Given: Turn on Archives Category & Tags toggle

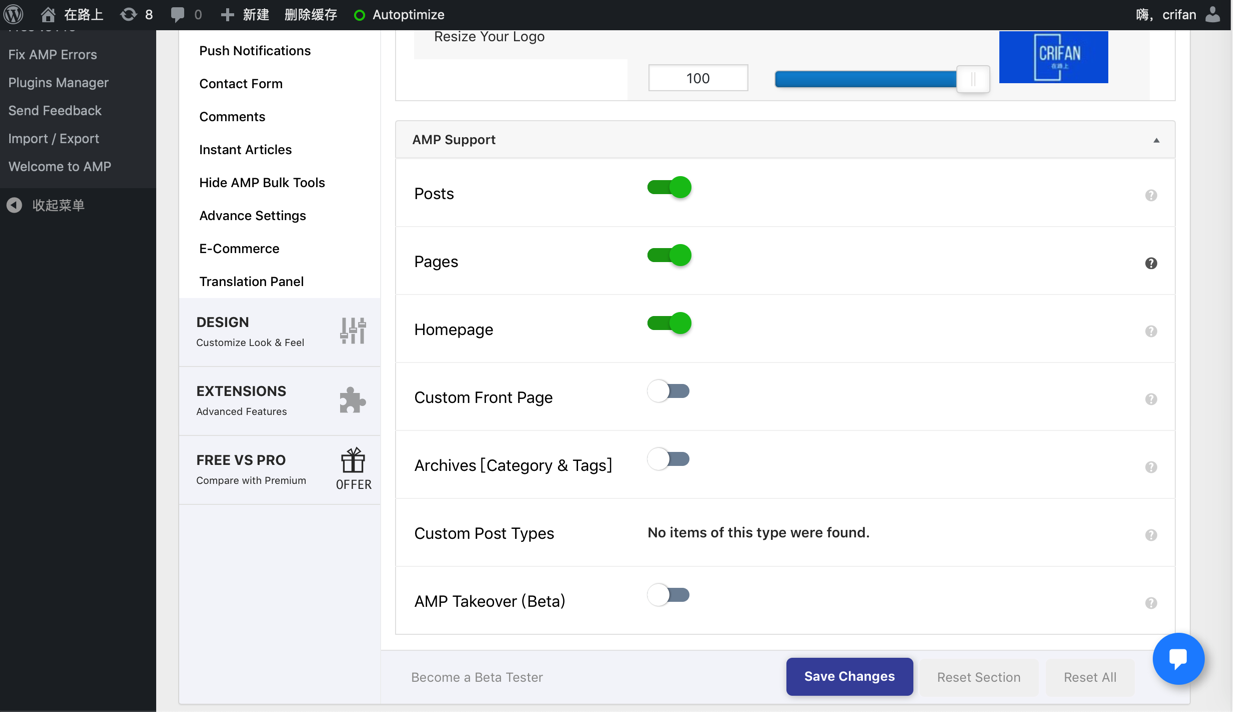Looking at the screenshot, I should [668, 459].
